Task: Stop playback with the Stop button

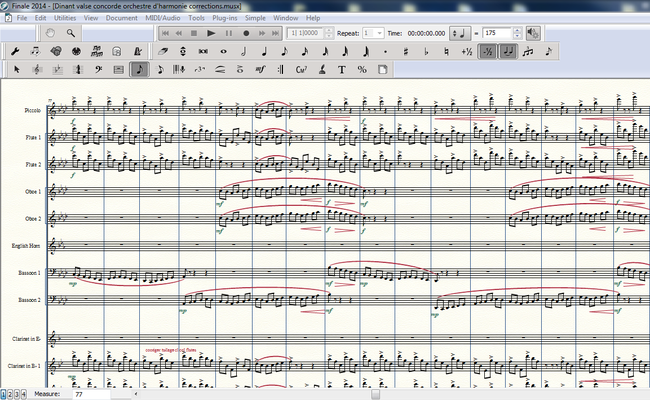Action: pos(194,33)
